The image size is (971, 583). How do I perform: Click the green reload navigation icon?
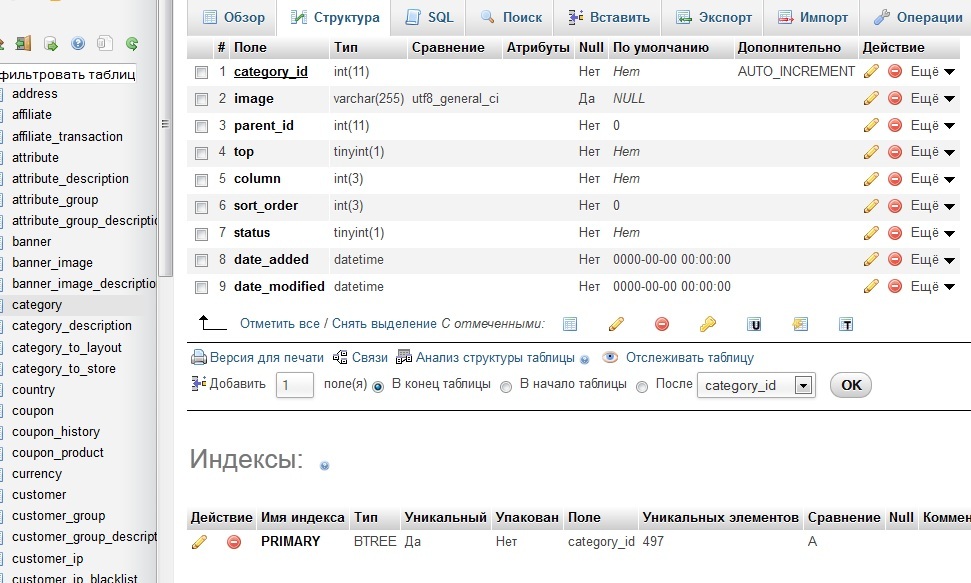click(131, 43)
